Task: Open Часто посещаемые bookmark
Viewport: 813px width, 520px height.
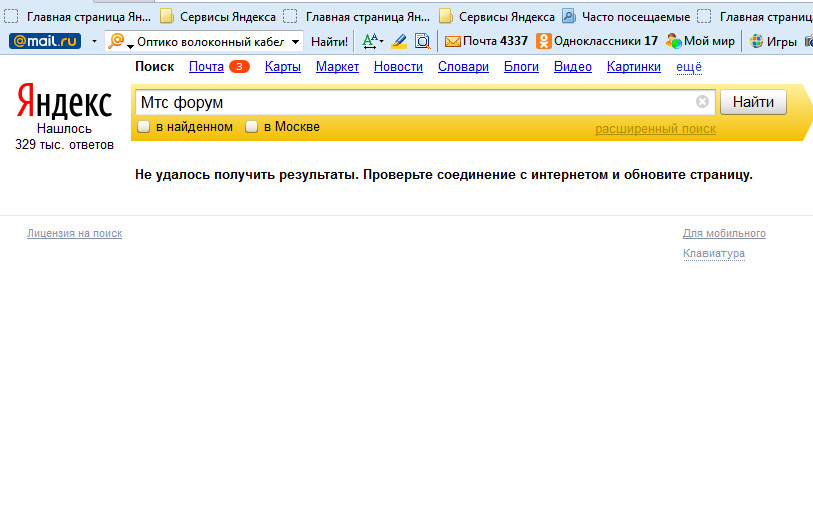Action: click(x=626, y=17)
